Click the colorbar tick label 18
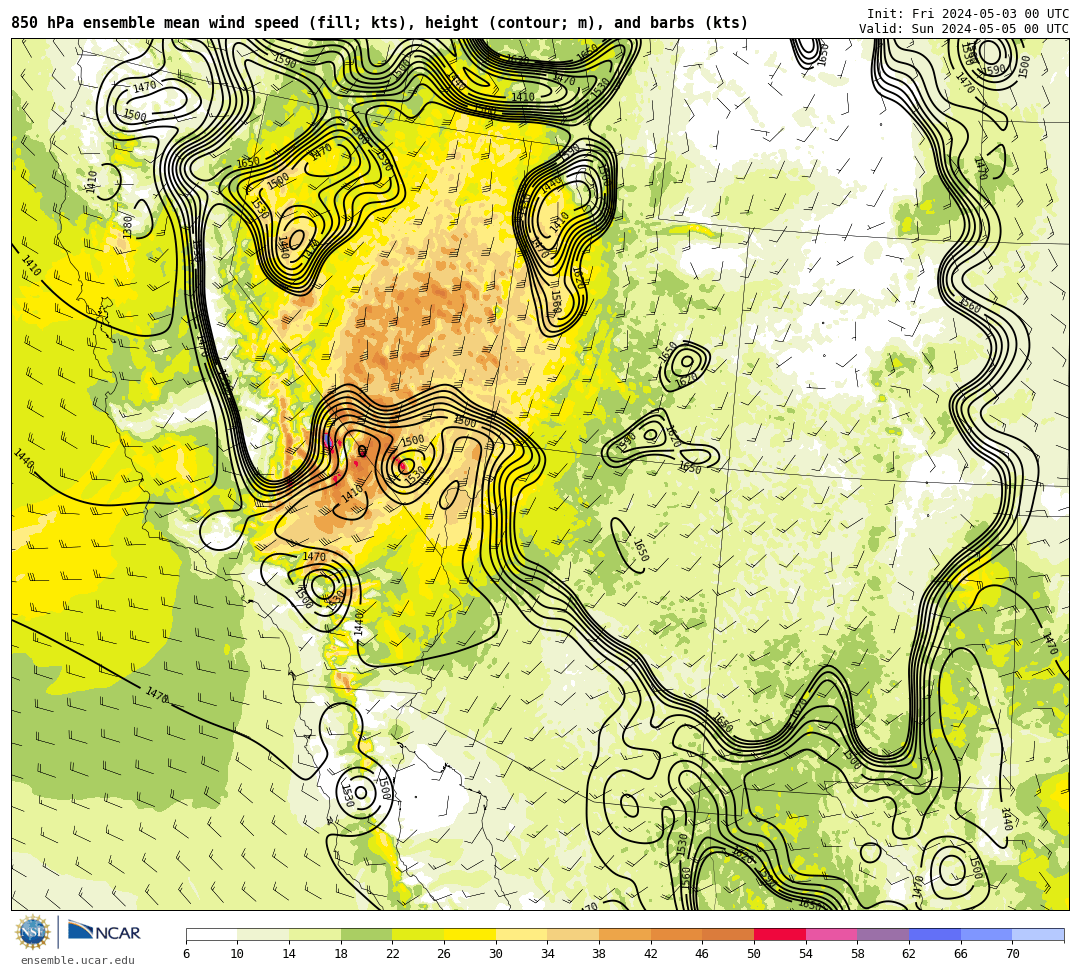 [x=341, y=954]
